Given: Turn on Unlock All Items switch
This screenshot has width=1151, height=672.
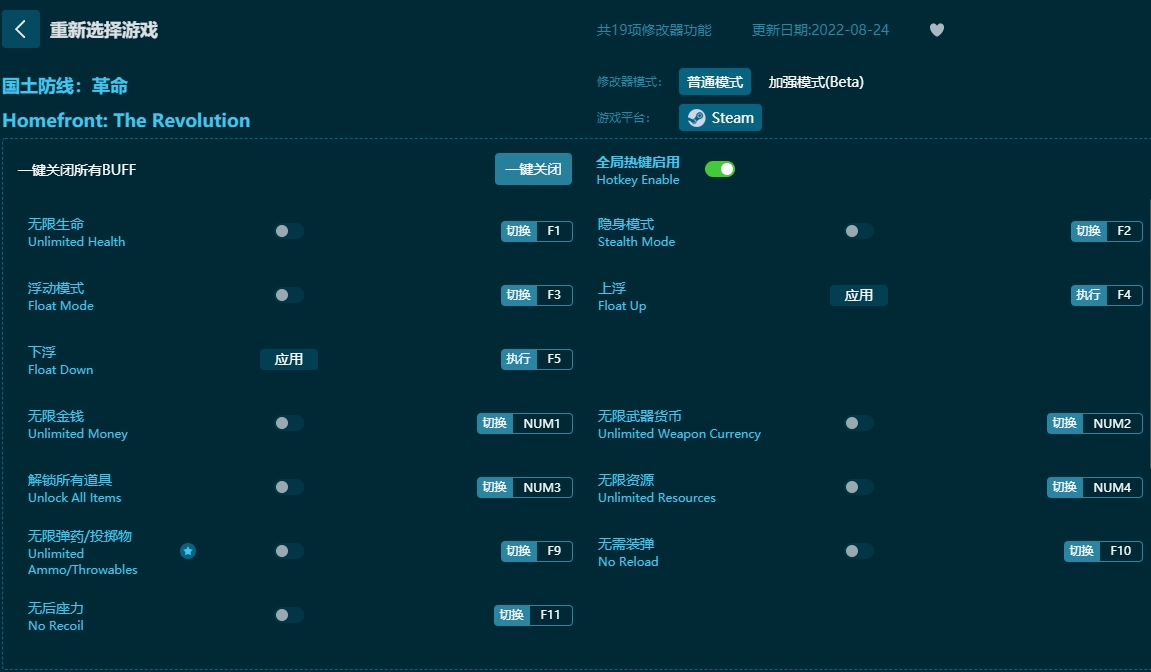Looking at the screenshot, I should (x=289, y=487).
